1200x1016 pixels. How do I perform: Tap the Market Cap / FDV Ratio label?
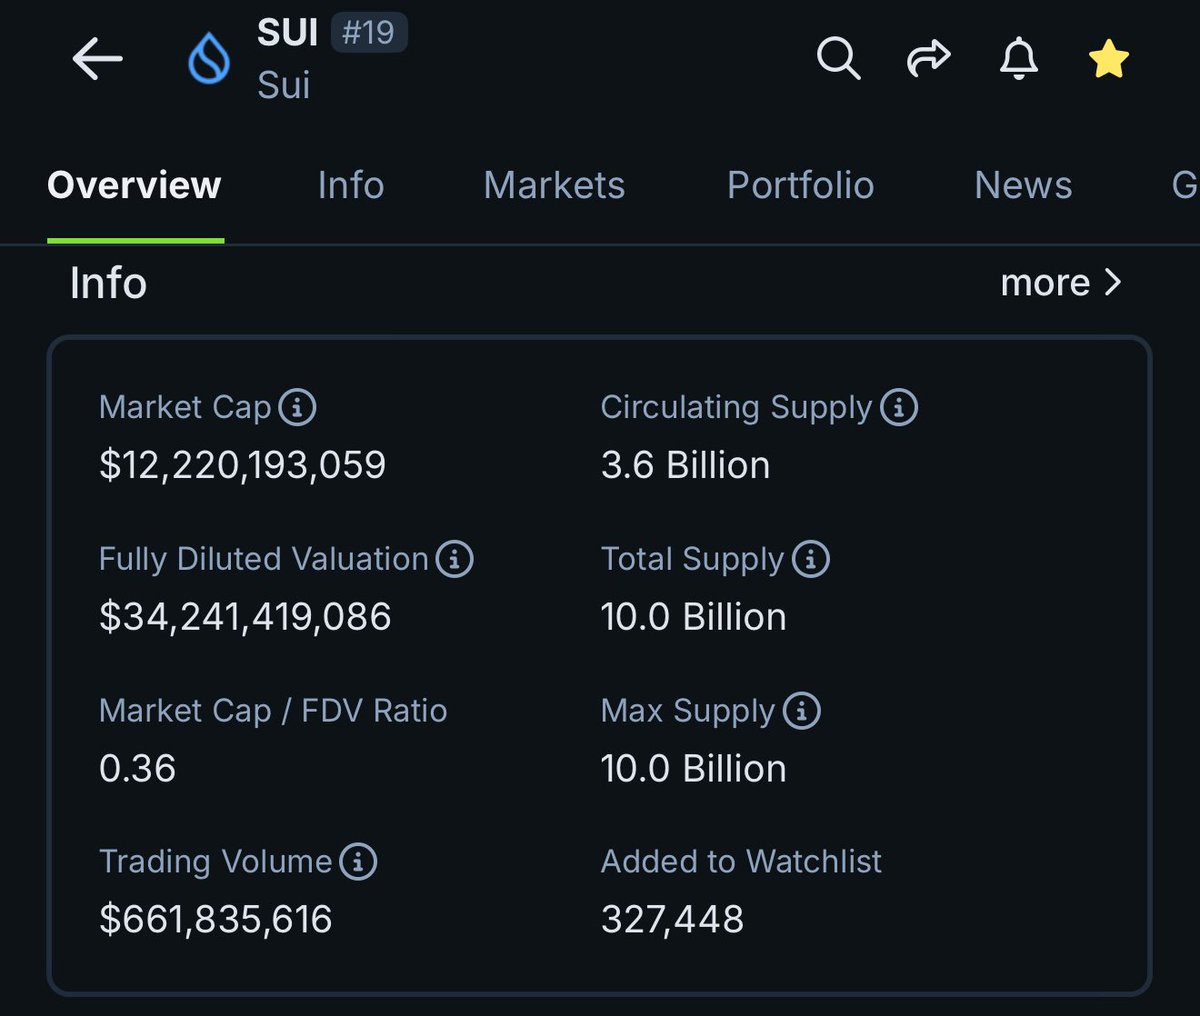click(x=273, y=711)
